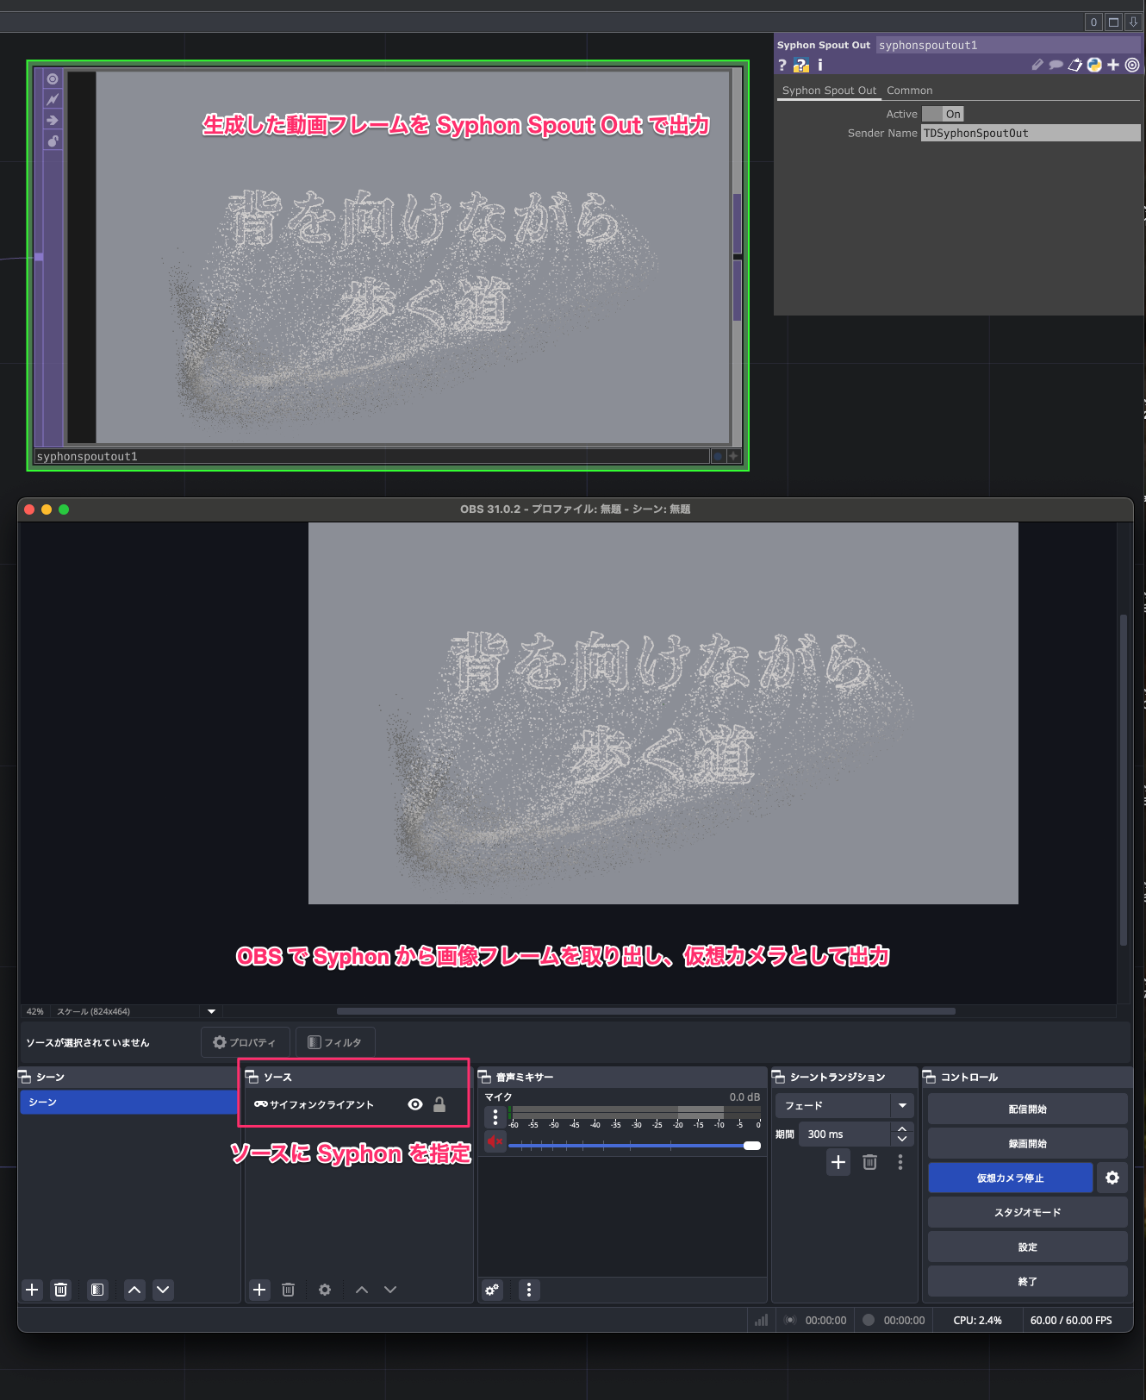
Task: Click the add scene plus button
Action: [x=32, y=1289]
